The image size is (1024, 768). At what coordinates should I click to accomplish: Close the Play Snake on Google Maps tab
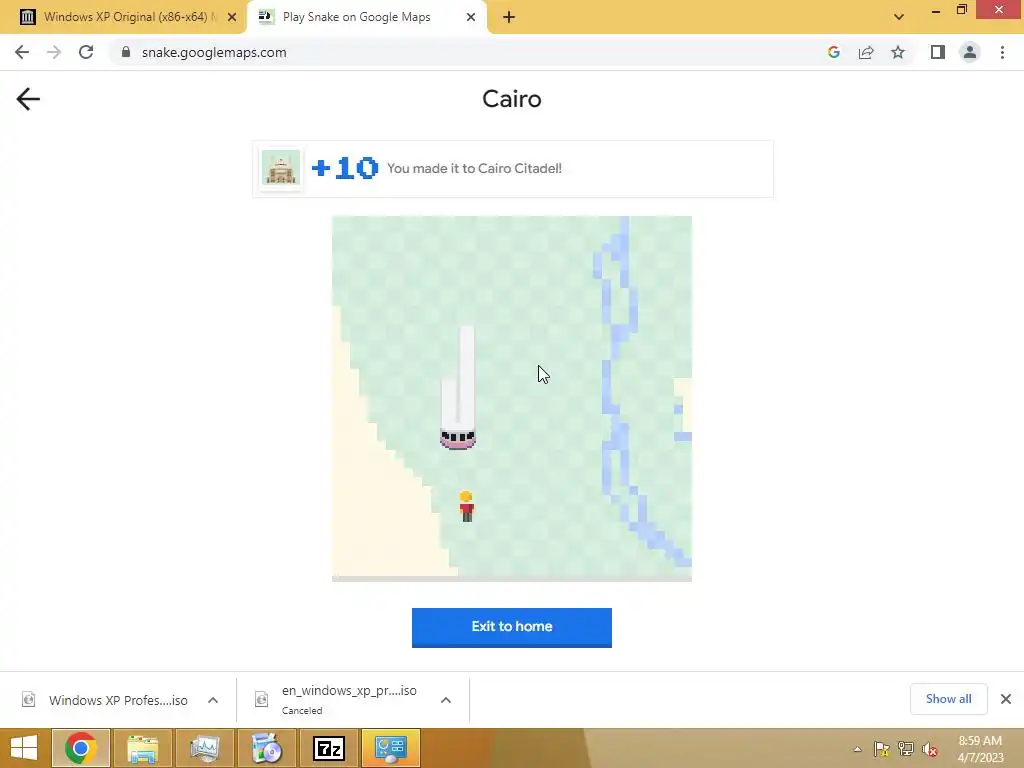471,17
